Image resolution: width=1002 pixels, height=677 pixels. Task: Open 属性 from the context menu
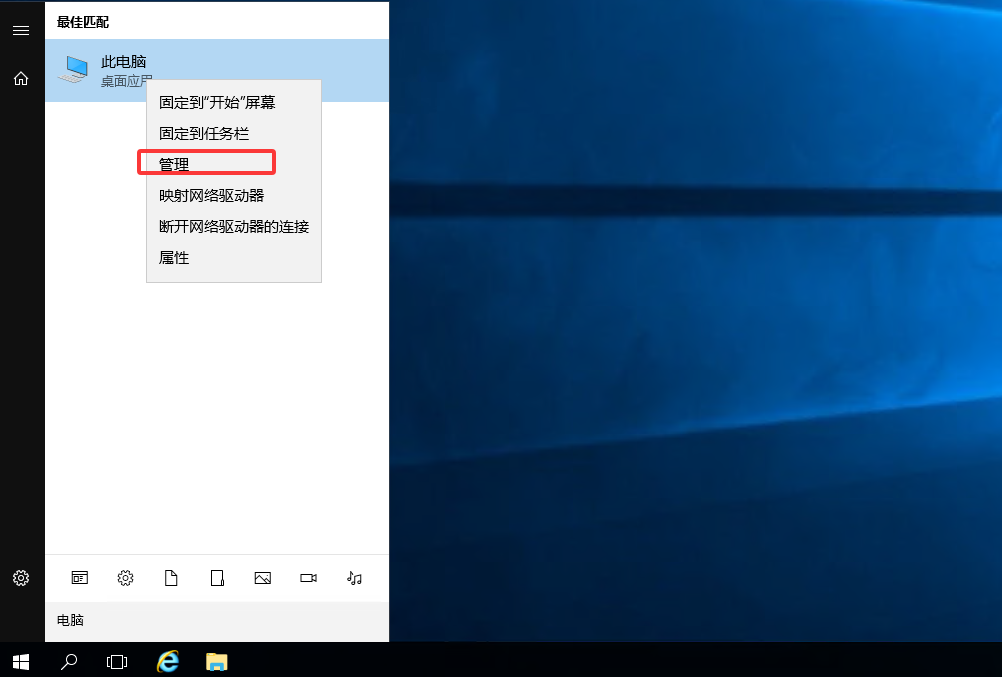[174, 257]
